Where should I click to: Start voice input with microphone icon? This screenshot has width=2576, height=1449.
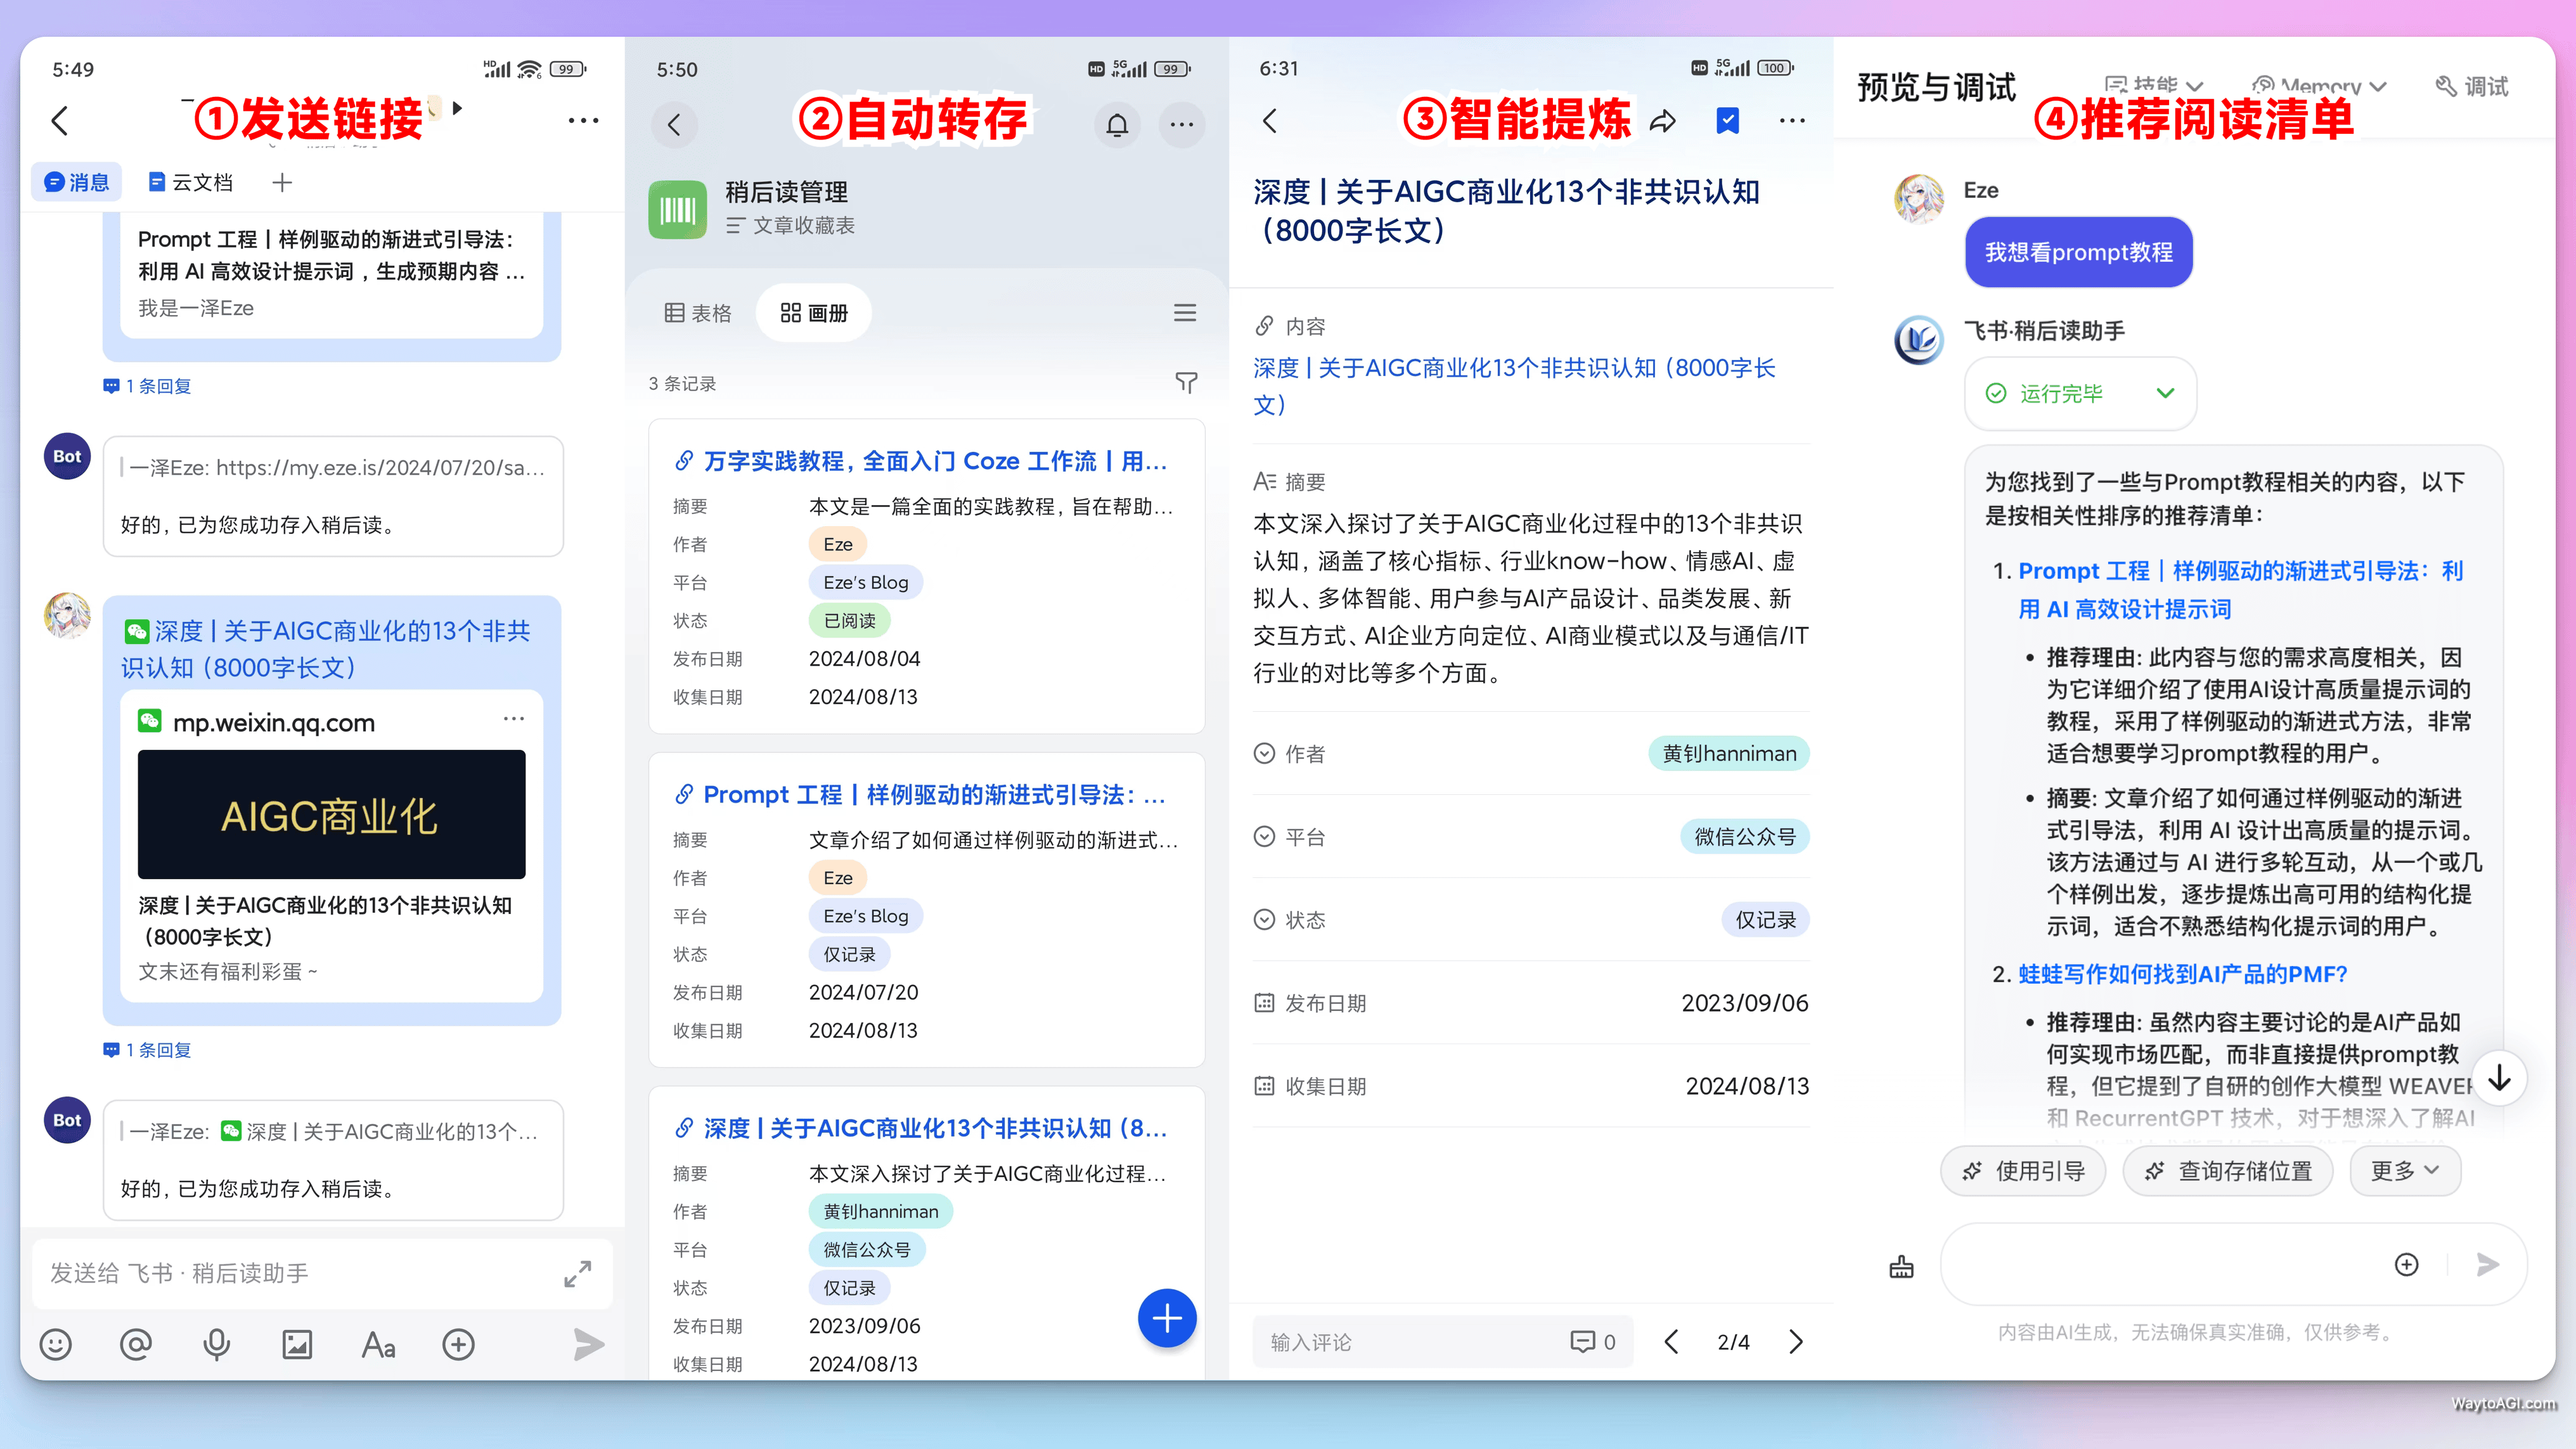(x=217, y=1345)
